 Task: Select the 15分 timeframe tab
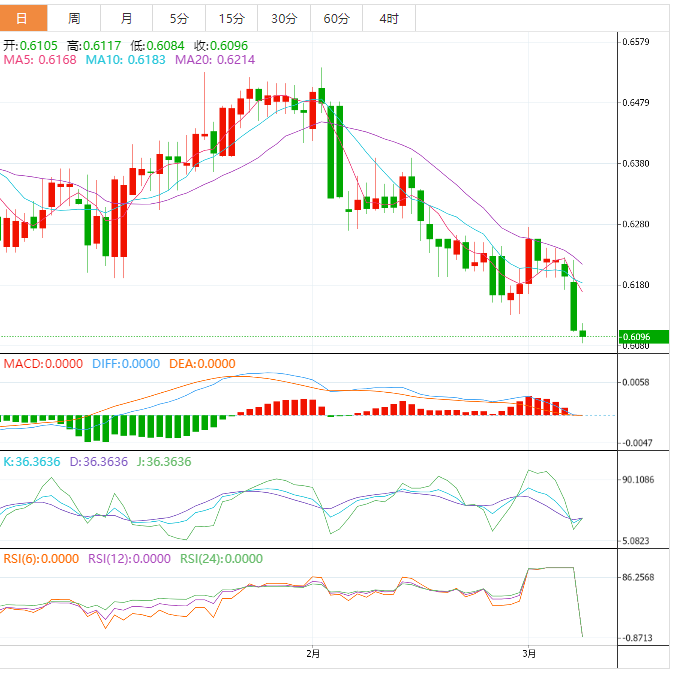(230, 19)
